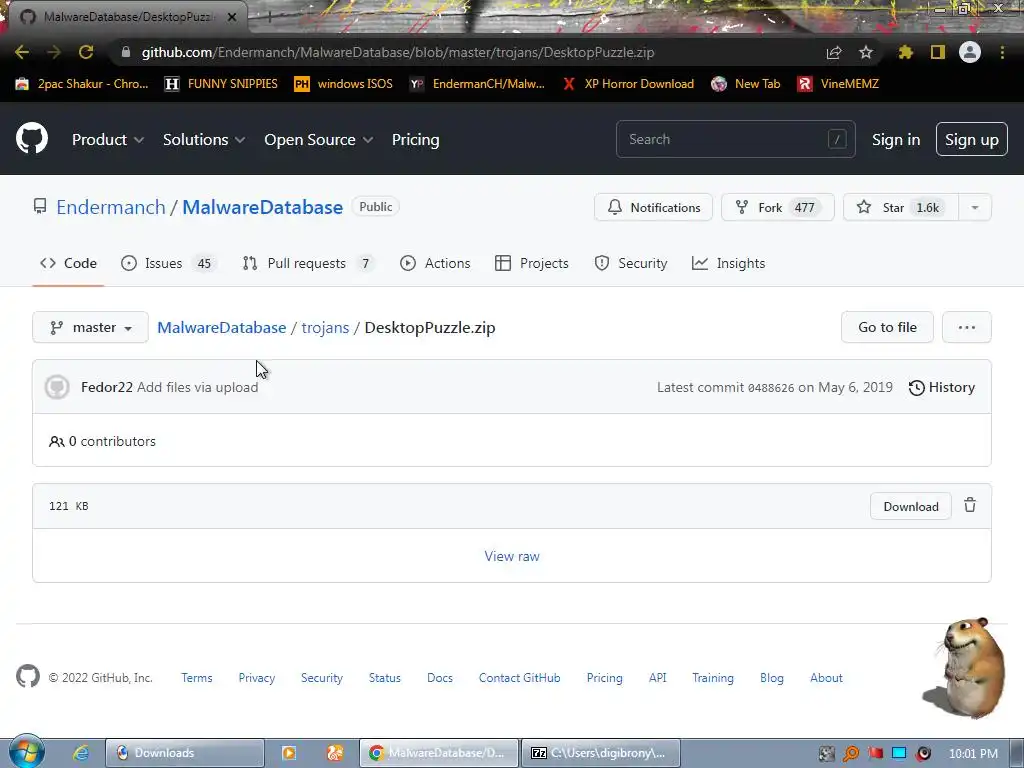
Task: Fork the repository
Action: point(777,208)
